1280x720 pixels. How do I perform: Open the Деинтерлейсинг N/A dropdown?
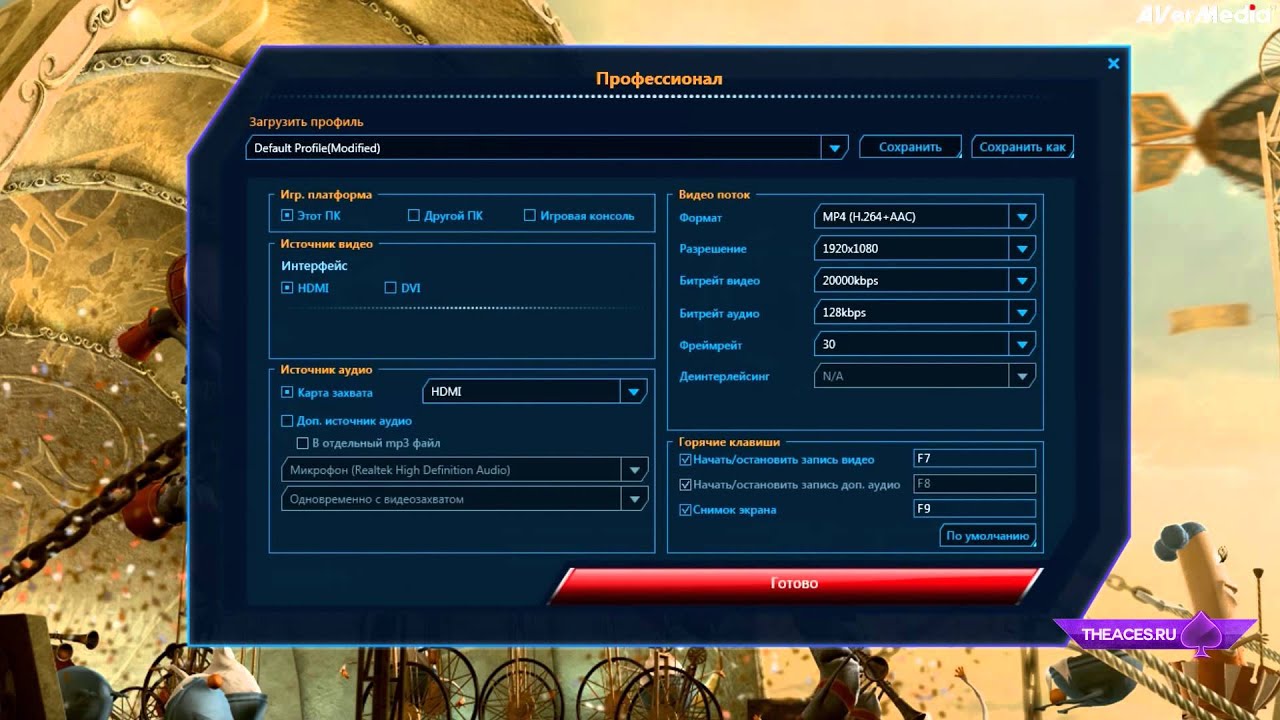[x=925, y=377]
